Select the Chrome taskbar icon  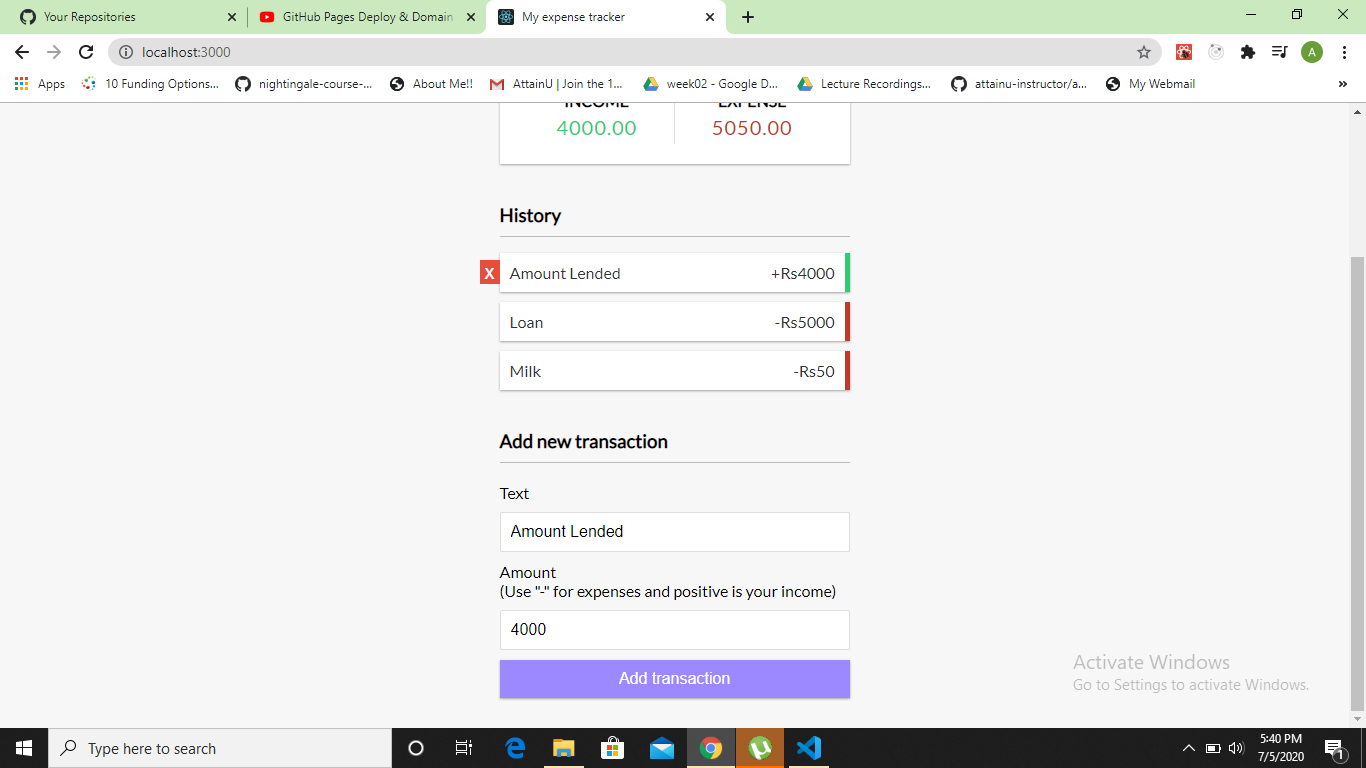[x=711, y=748]
